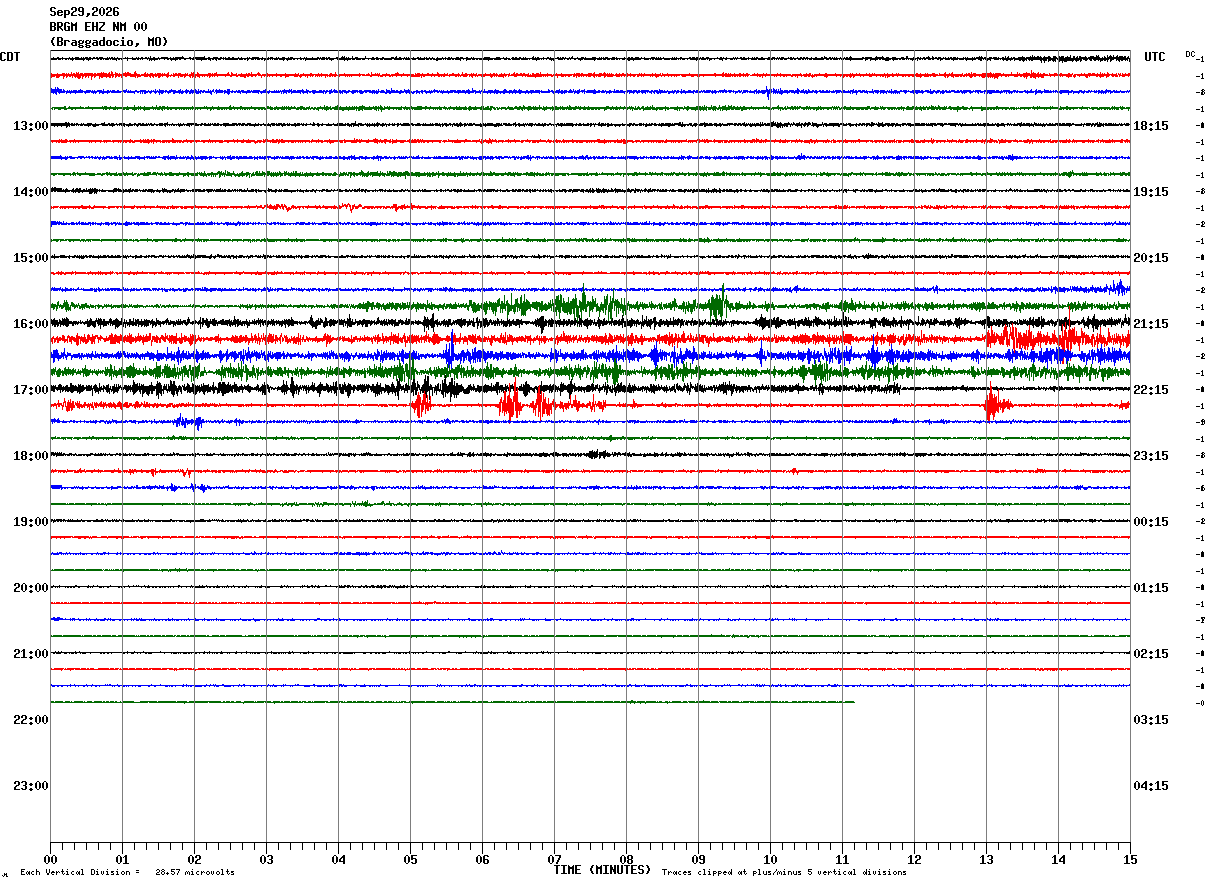Click the 23:00 CDT label

pyautogui.click(x=31, y=786)
